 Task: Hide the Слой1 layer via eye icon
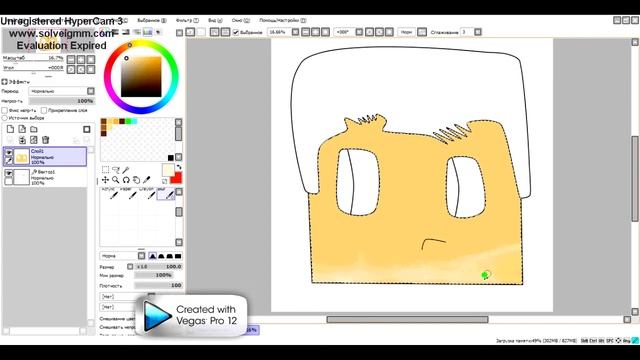click(x=8, y=152)
